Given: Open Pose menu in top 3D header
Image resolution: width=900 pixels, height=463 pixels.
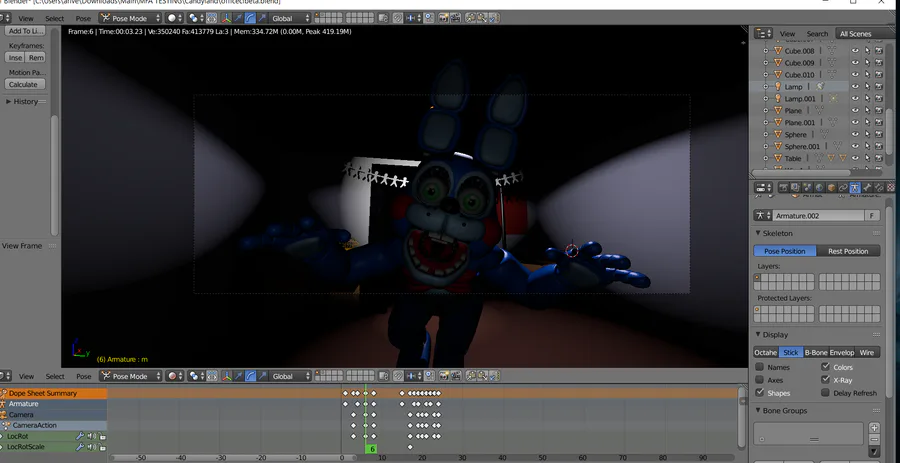Looking at the screenshot, I should click(84, 18).
